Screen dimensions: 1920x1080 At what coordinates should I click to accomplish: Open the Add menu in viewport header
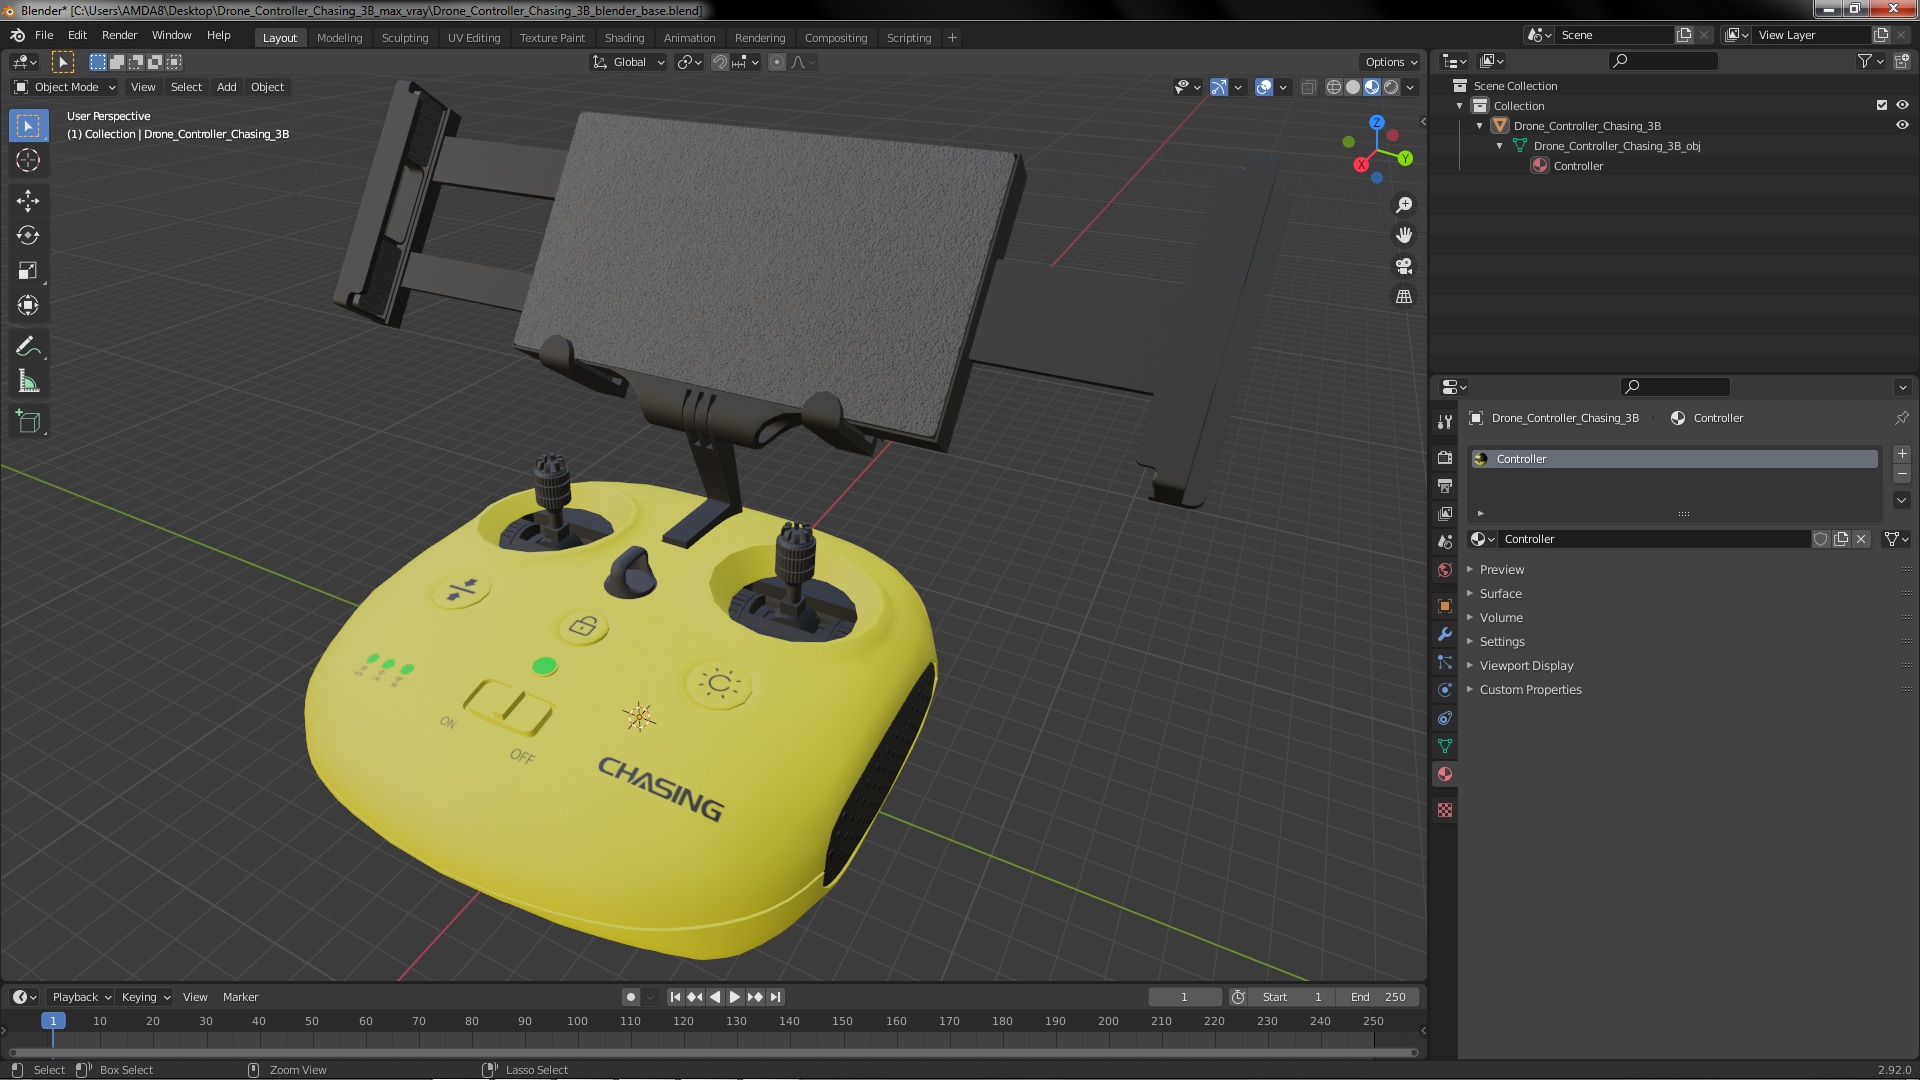point(227,87)
